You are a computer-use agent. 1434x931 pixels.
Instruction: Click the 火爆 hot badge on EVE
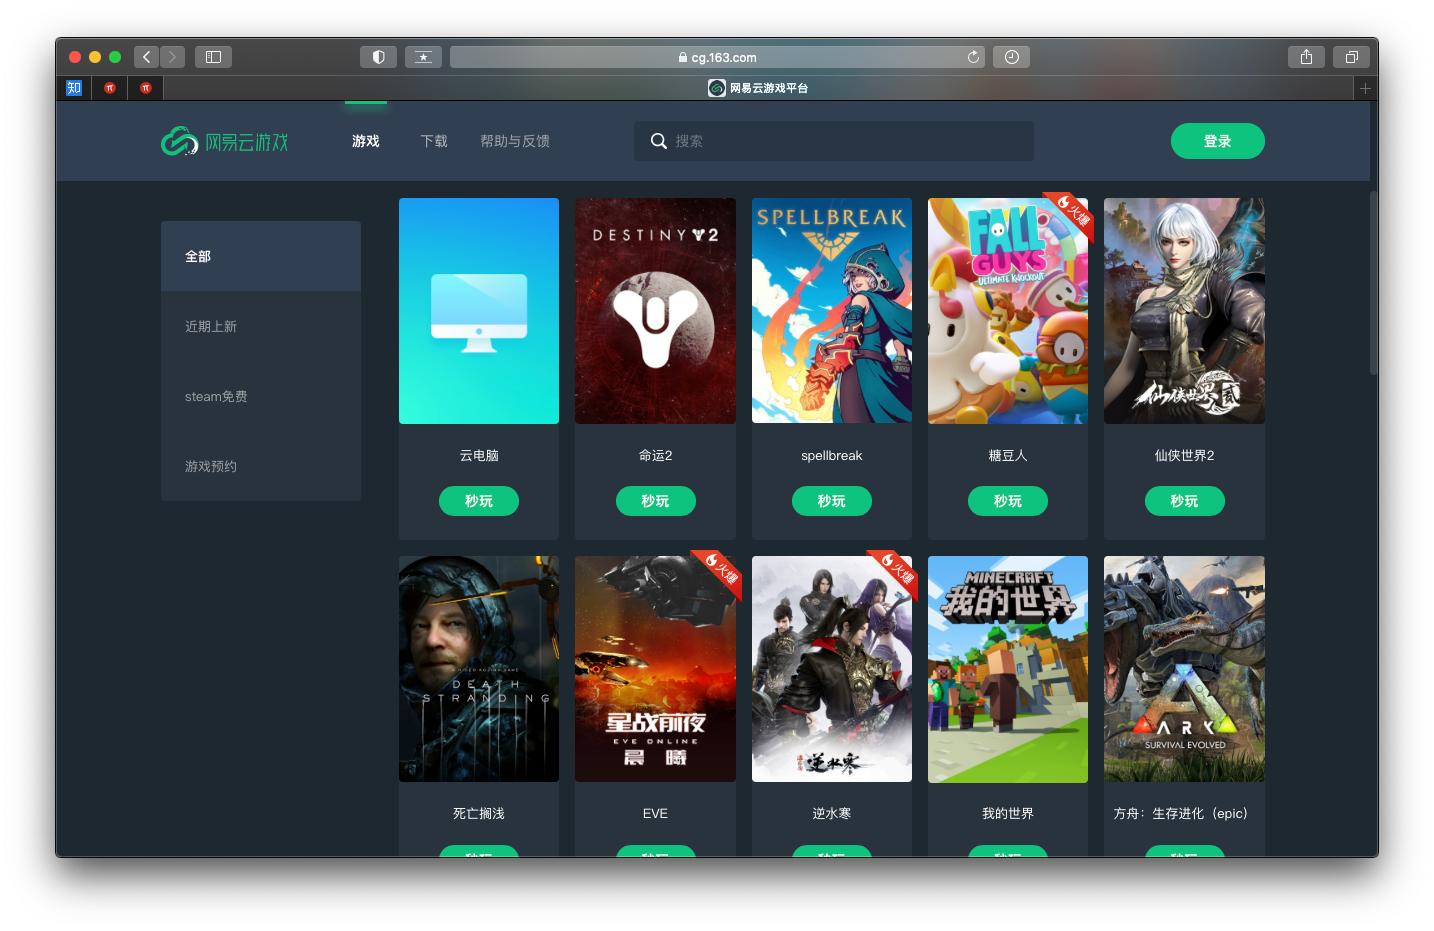[719, 572]
